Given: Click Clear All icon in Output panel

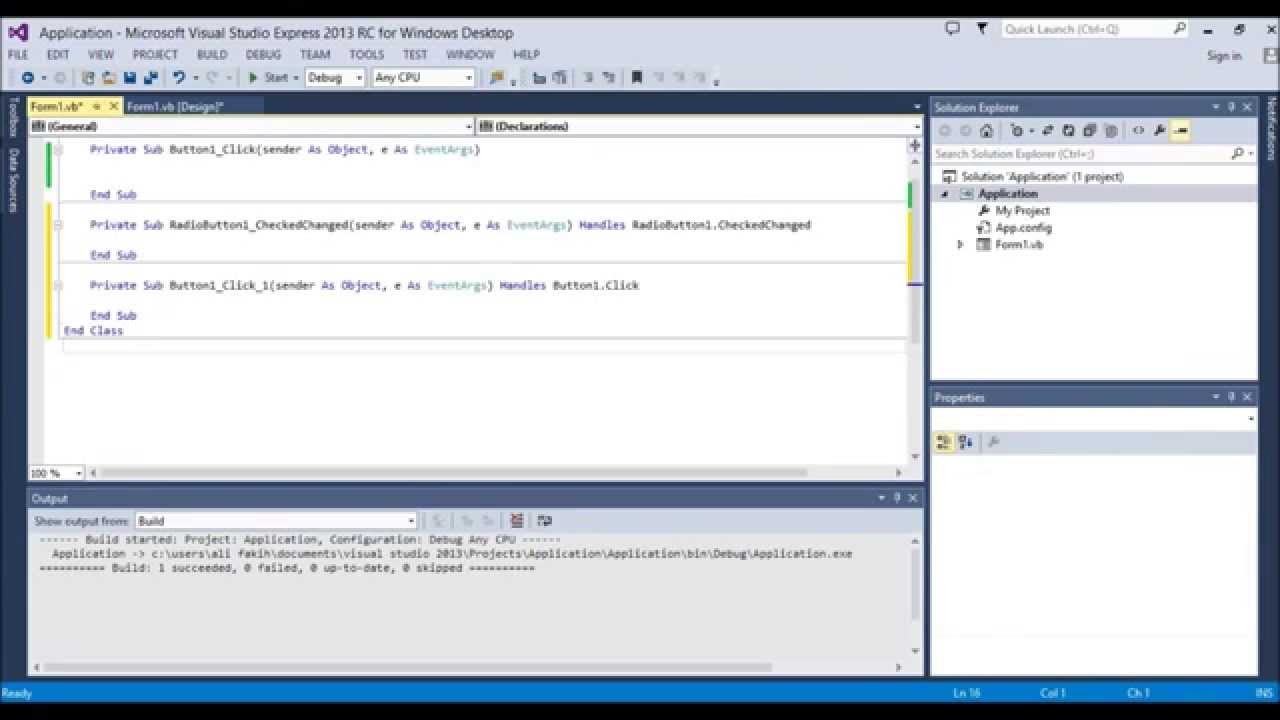Looking at the screenshot, I should pos(517,520).
